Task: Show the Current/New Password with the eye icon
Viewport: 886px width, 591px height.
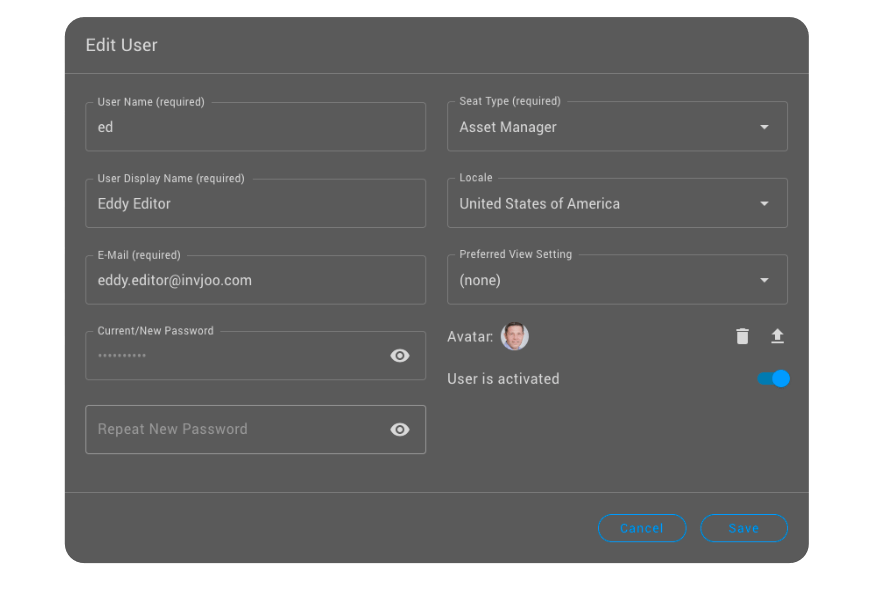Action: tap(400, 355)
